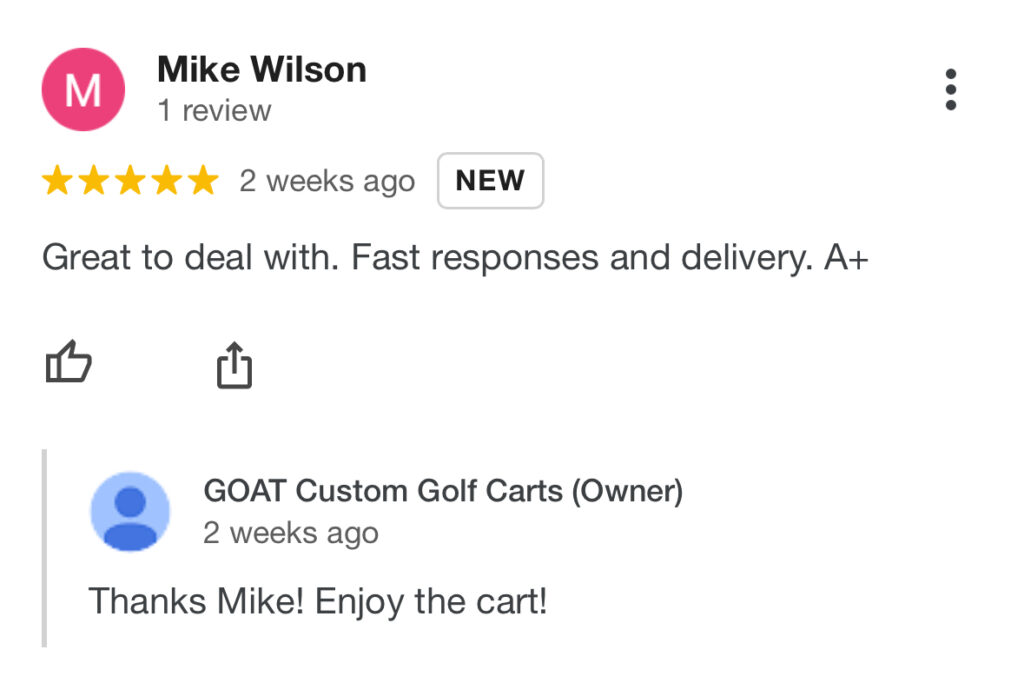Click the GOAT Custom Golf Carts owner avatar

click(x=129, y=511)
